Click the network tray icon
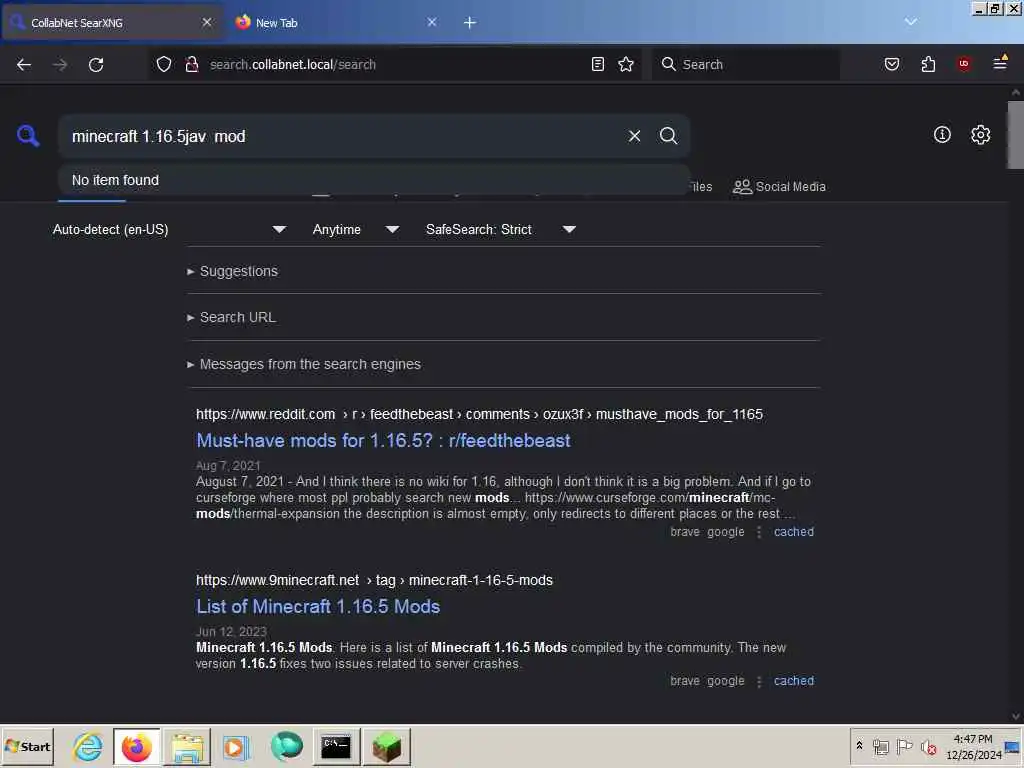The height and width of the screenshot is (768, 1024). click(x=881, y=746)
